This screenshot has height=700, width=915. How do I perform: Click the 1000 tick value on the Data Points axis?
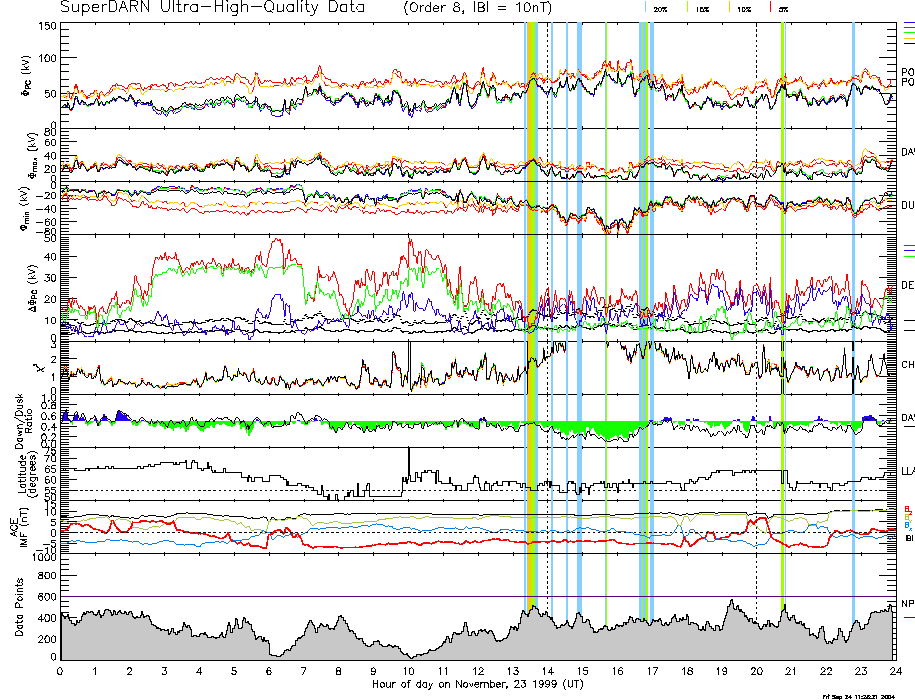[x=44, y=558]
